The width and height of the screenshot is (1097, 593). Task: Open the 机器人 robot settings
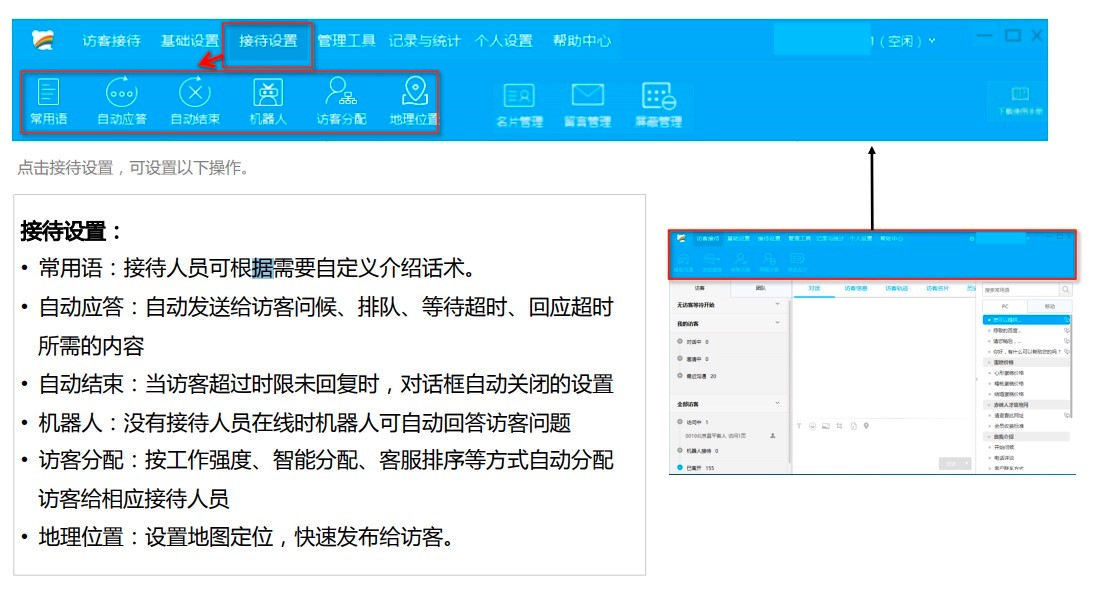(x=268, y=102)
